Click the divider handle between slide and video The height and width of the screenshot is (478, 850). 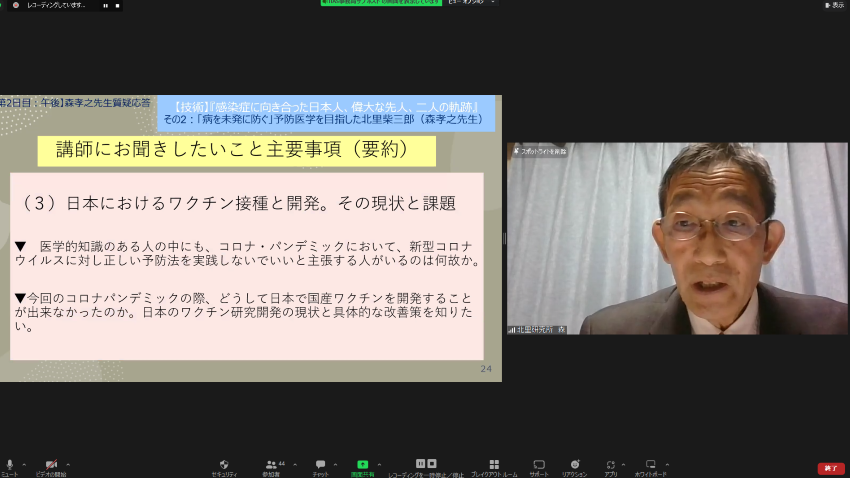pos(504,239)
